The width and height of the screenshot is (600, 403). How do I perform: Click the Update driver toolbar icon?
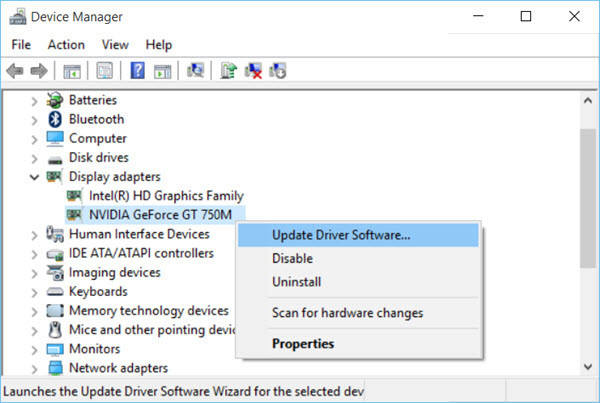click(x=228, y=71)
